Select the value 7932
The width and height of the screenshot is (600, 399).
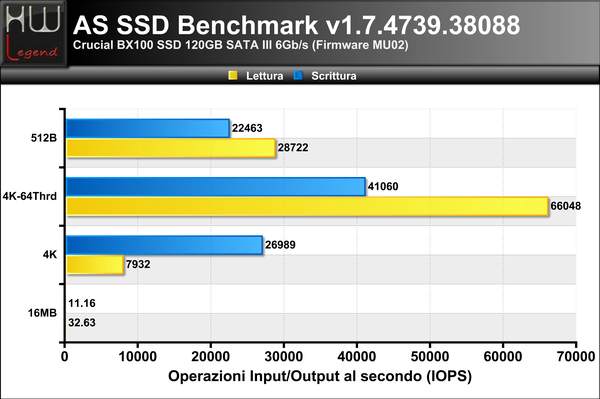(138, 264)
